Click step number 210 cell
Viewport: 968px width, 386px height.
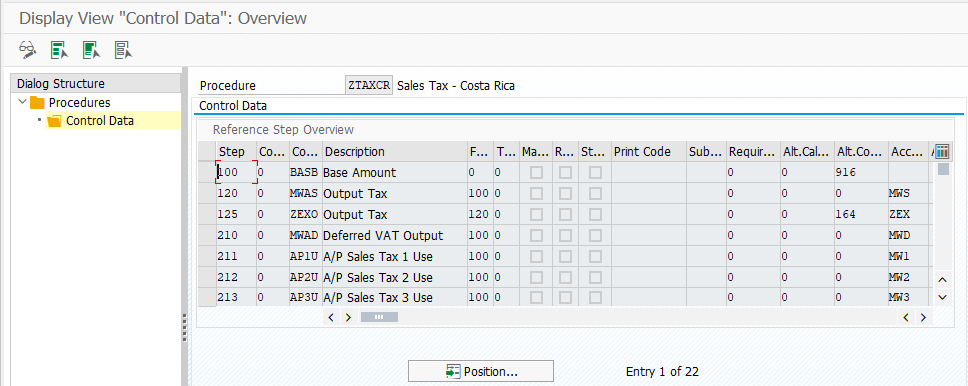pos(236,235)
